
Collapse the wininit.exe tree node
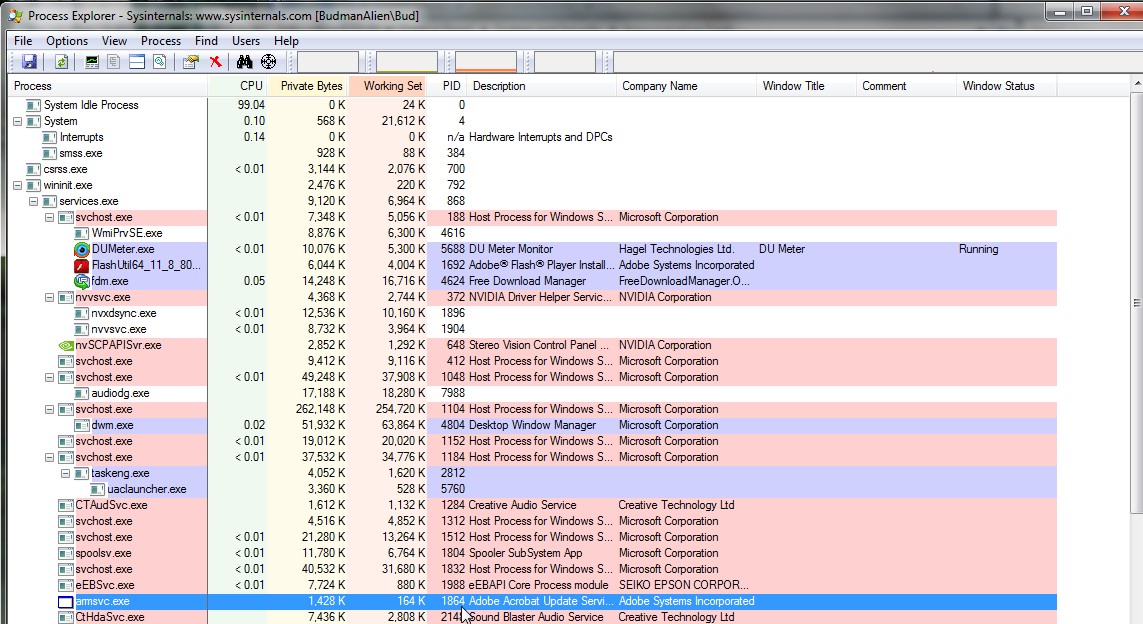coord(17,186)
